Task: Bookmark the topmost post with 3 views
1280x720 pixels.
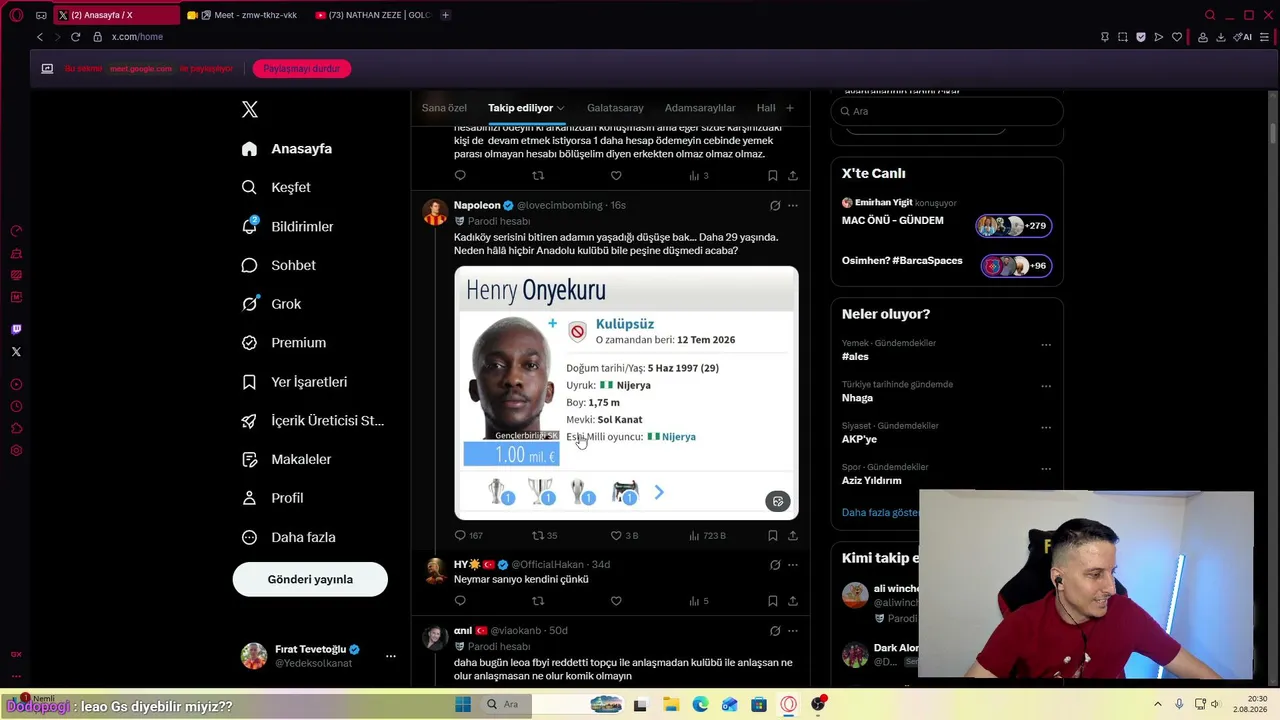Action: click(773, 176)
